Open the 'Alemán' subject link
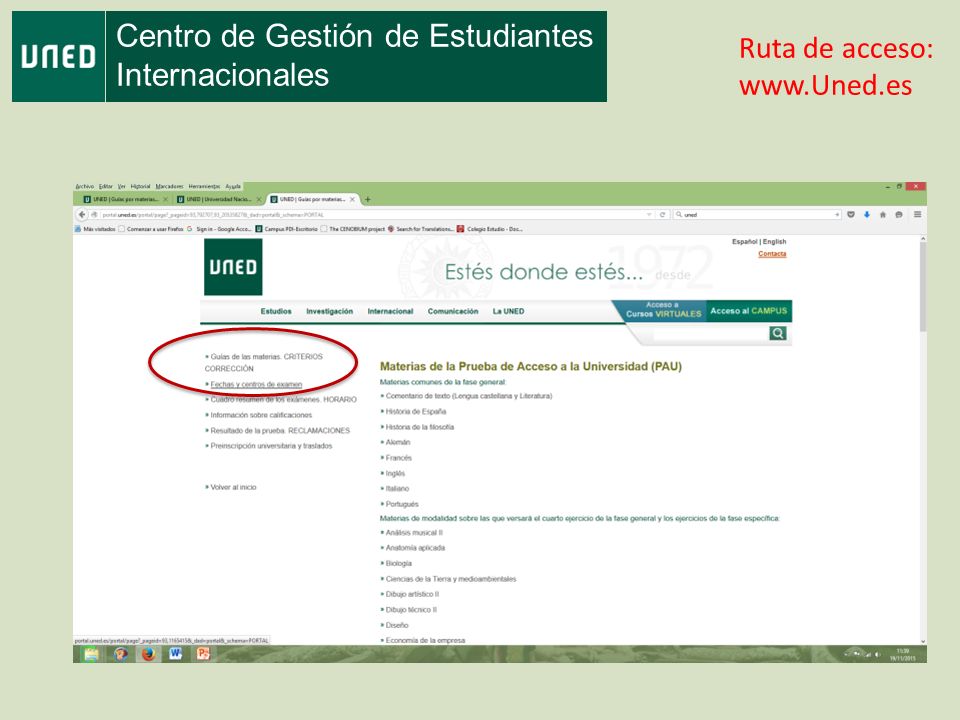 point(397,442)
